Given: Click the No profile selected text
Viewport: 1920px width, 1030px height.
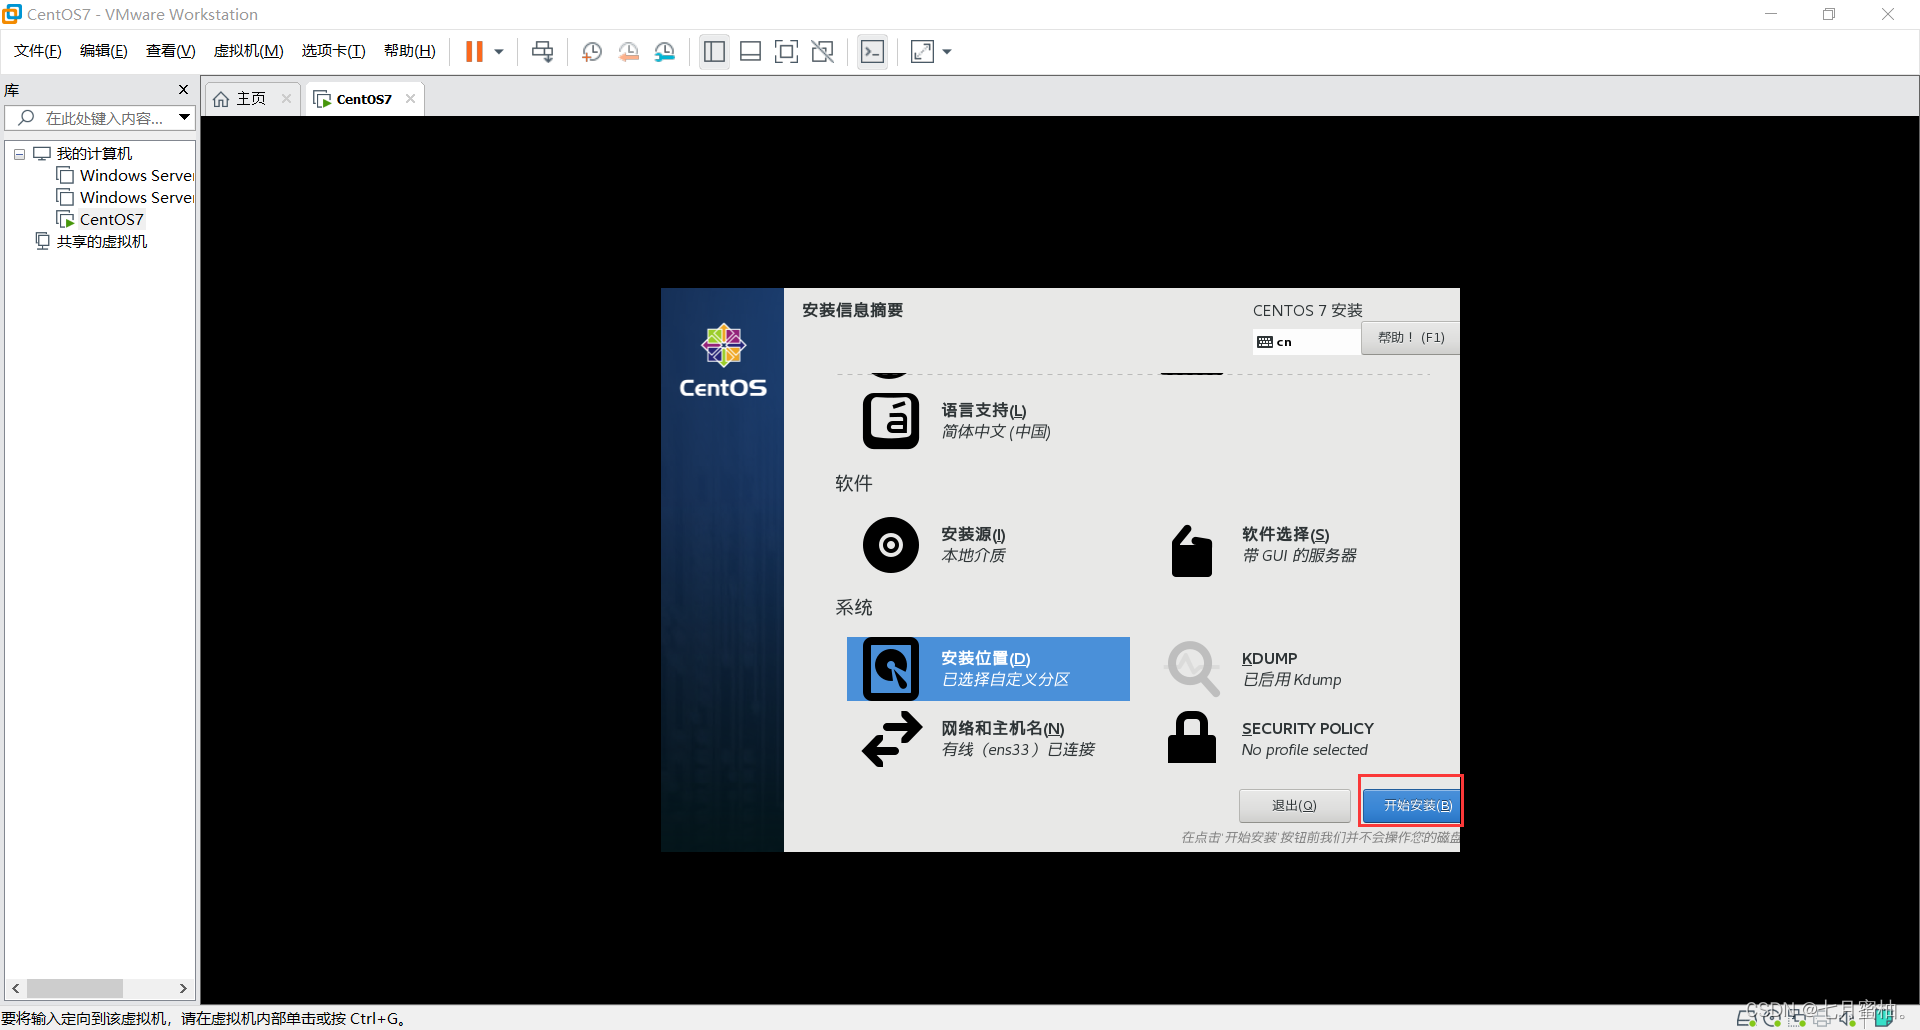Looking at the screenshot, I should point(1305,750).
